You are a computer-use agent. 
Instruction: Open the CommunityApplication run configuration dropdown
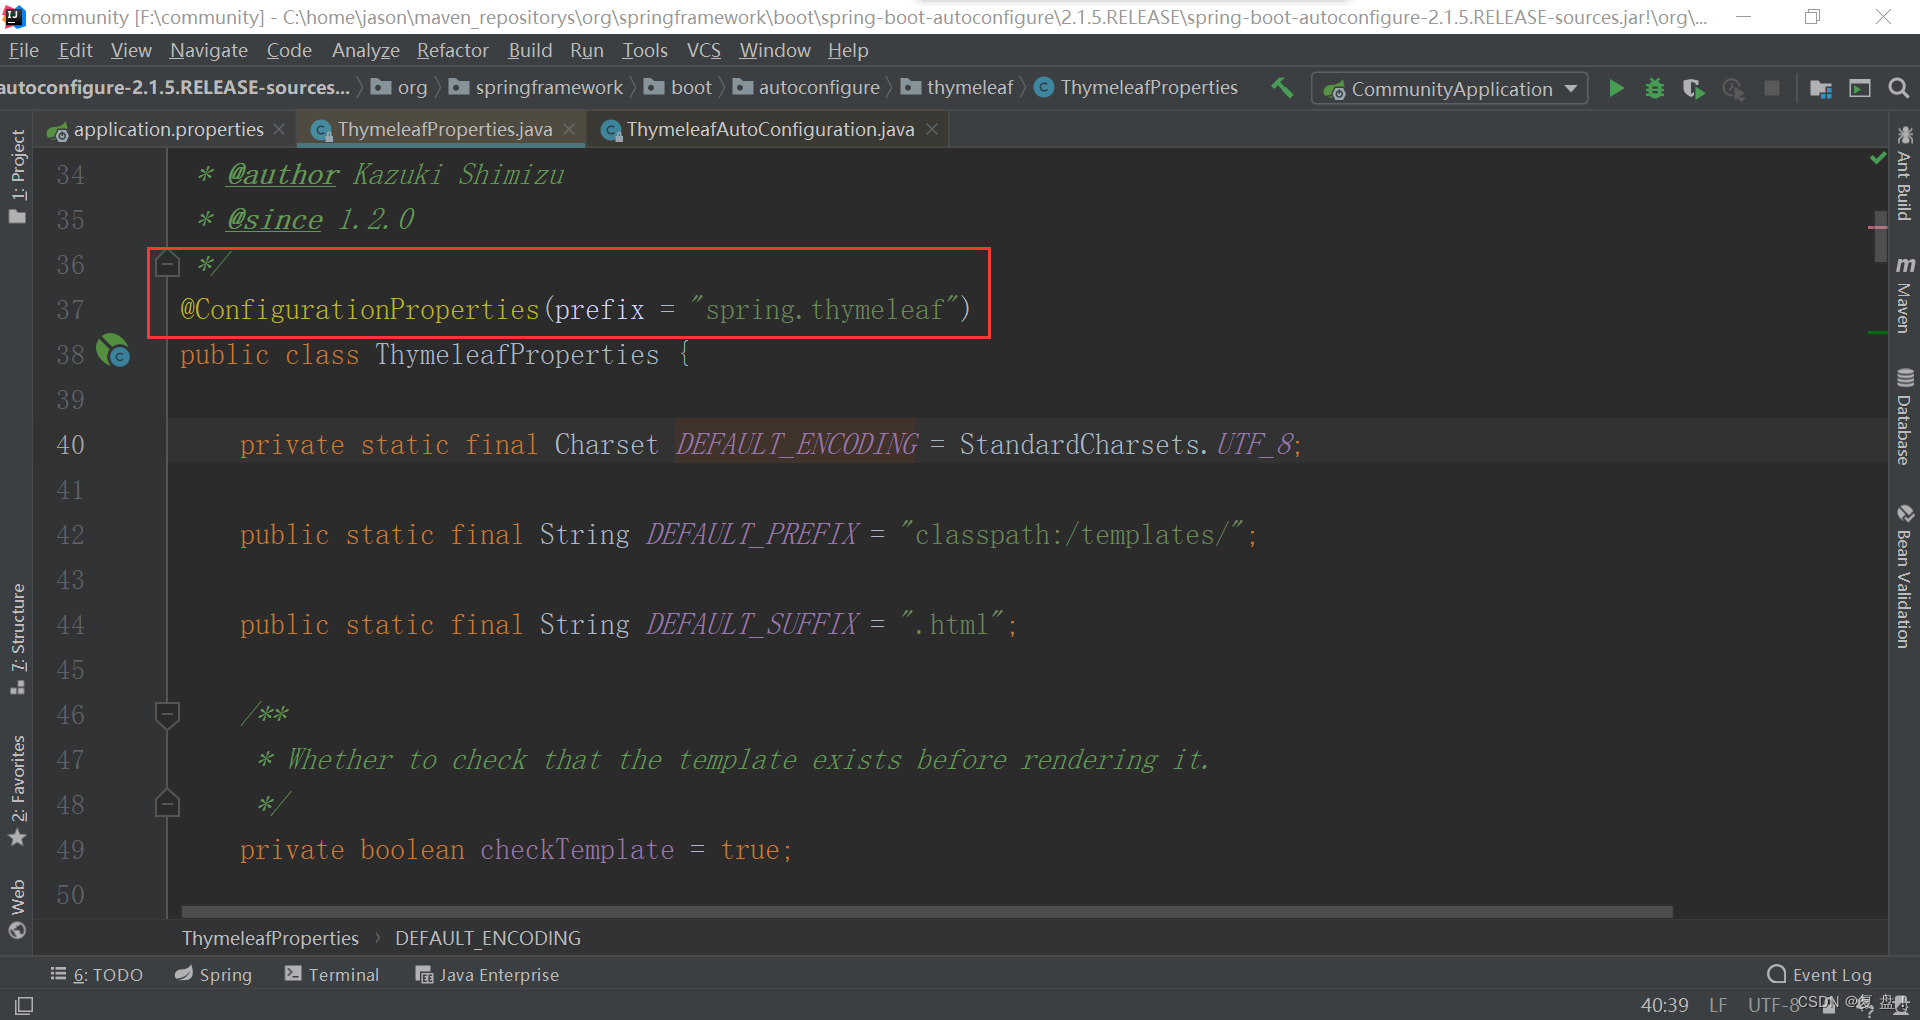1449,89
